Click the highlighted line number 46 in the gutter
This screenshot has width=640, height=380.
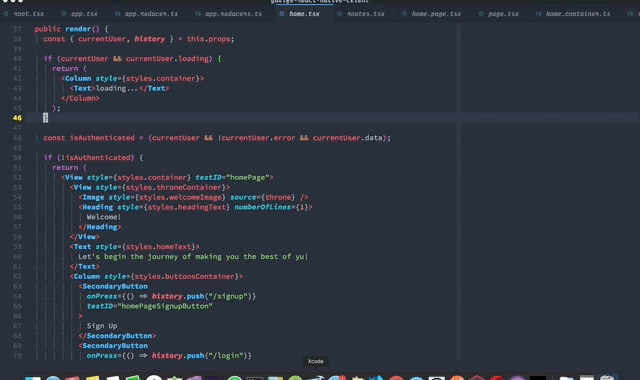pyautogui.click(x=17, y=118)
